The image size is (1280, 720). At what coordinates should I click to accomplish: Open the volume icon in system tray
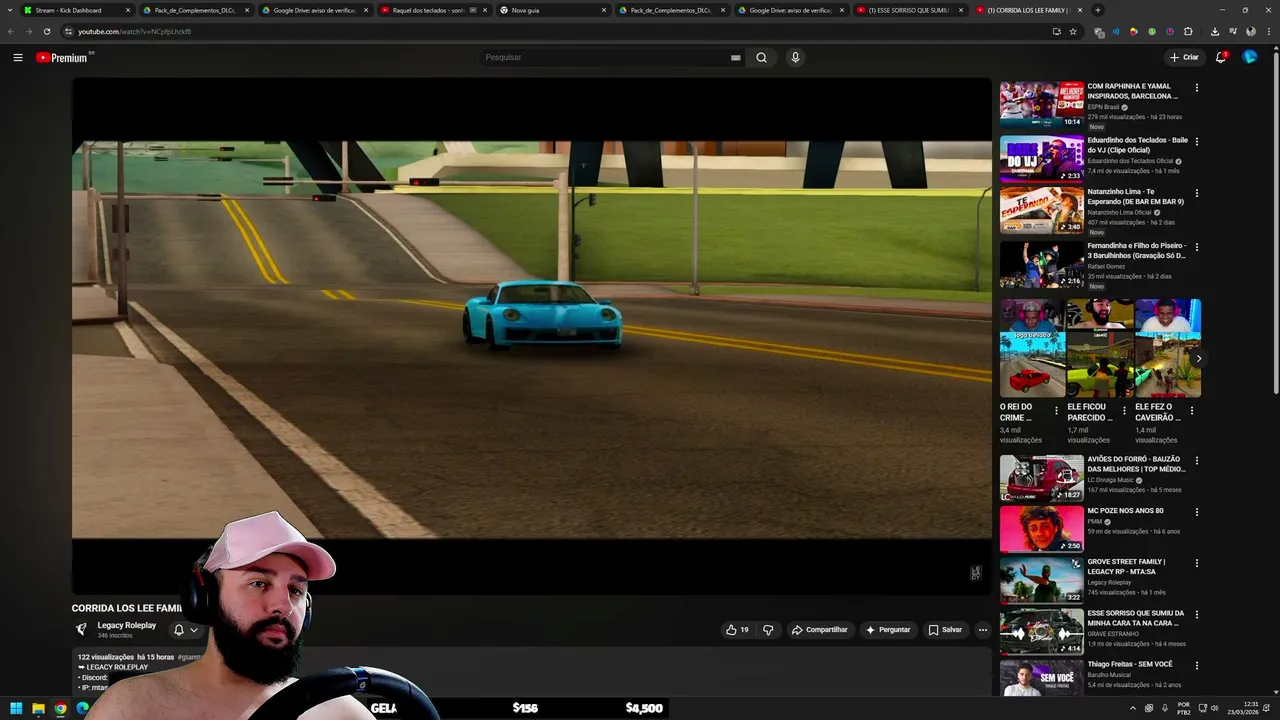(1215, 708)
